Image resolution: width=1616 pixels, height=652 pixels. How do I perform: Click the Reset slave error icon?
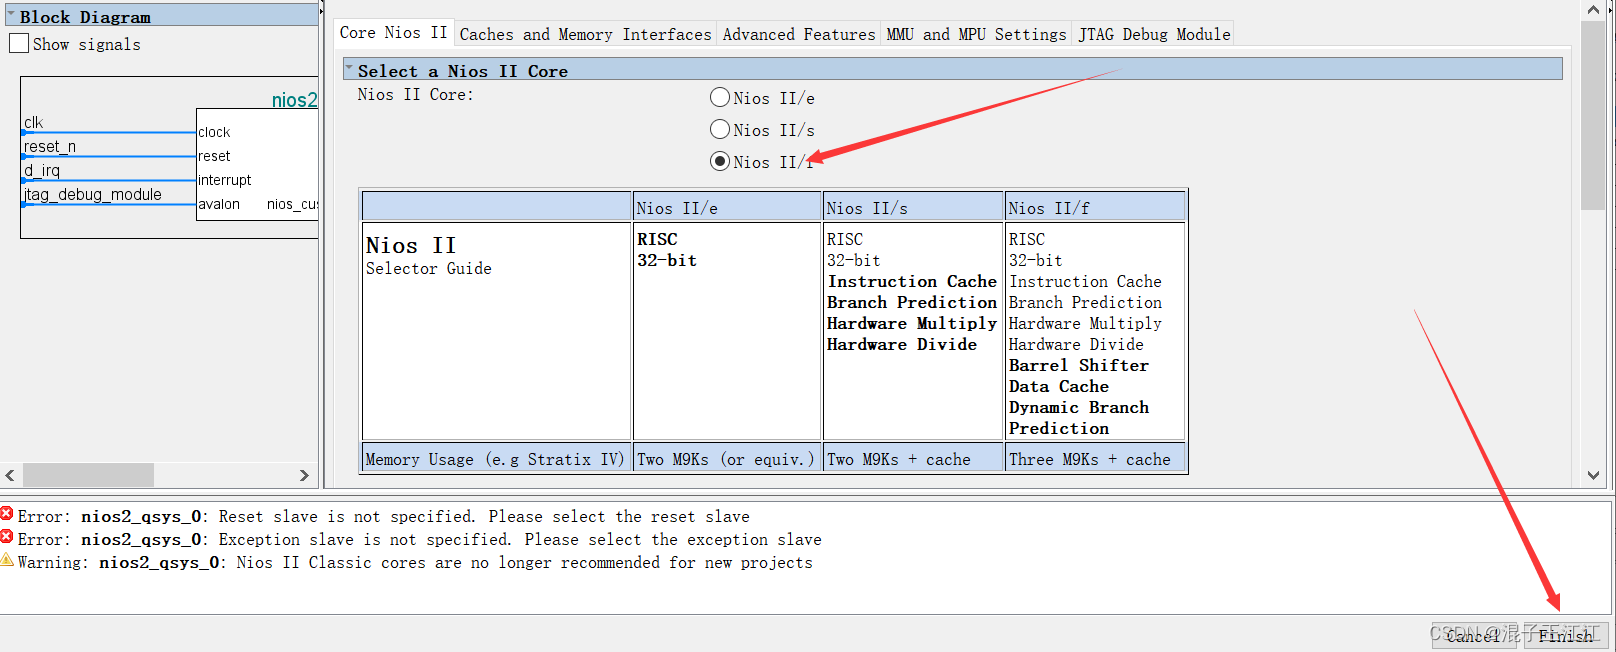click(7, 514)
